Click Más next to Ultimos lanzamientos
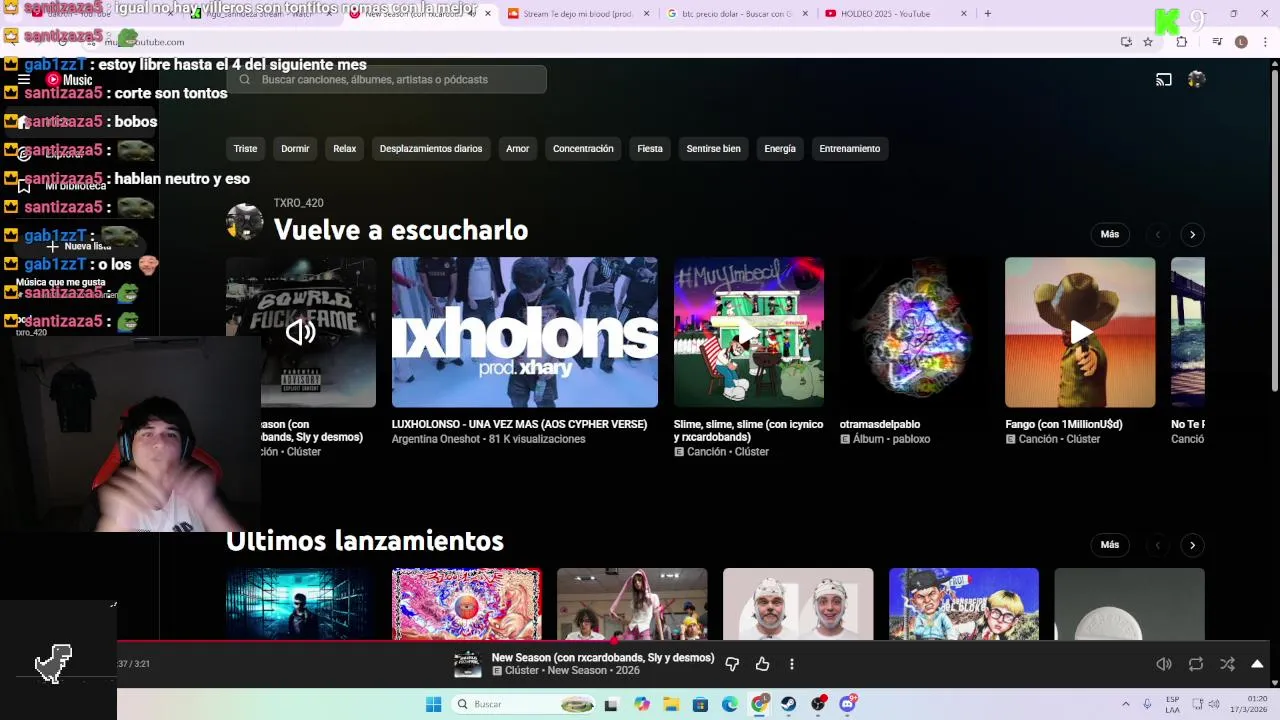The image size is (1280, 720). [1110, 545]
